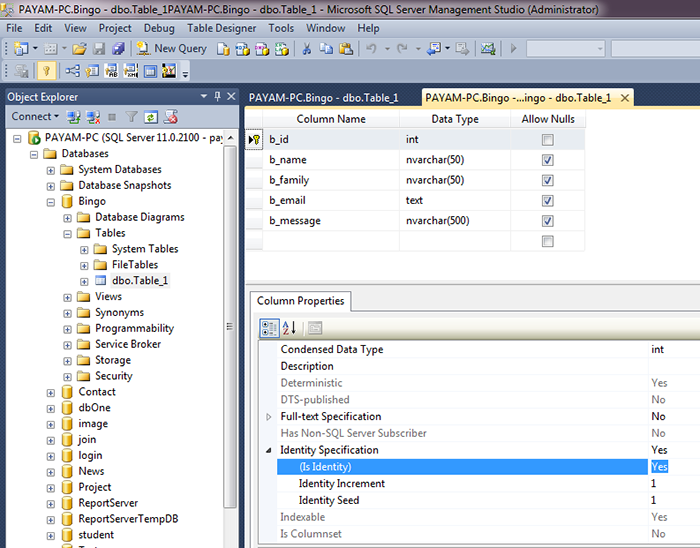
Task: Click the XMLA Query icon
Action: click(x=282, y=49)
